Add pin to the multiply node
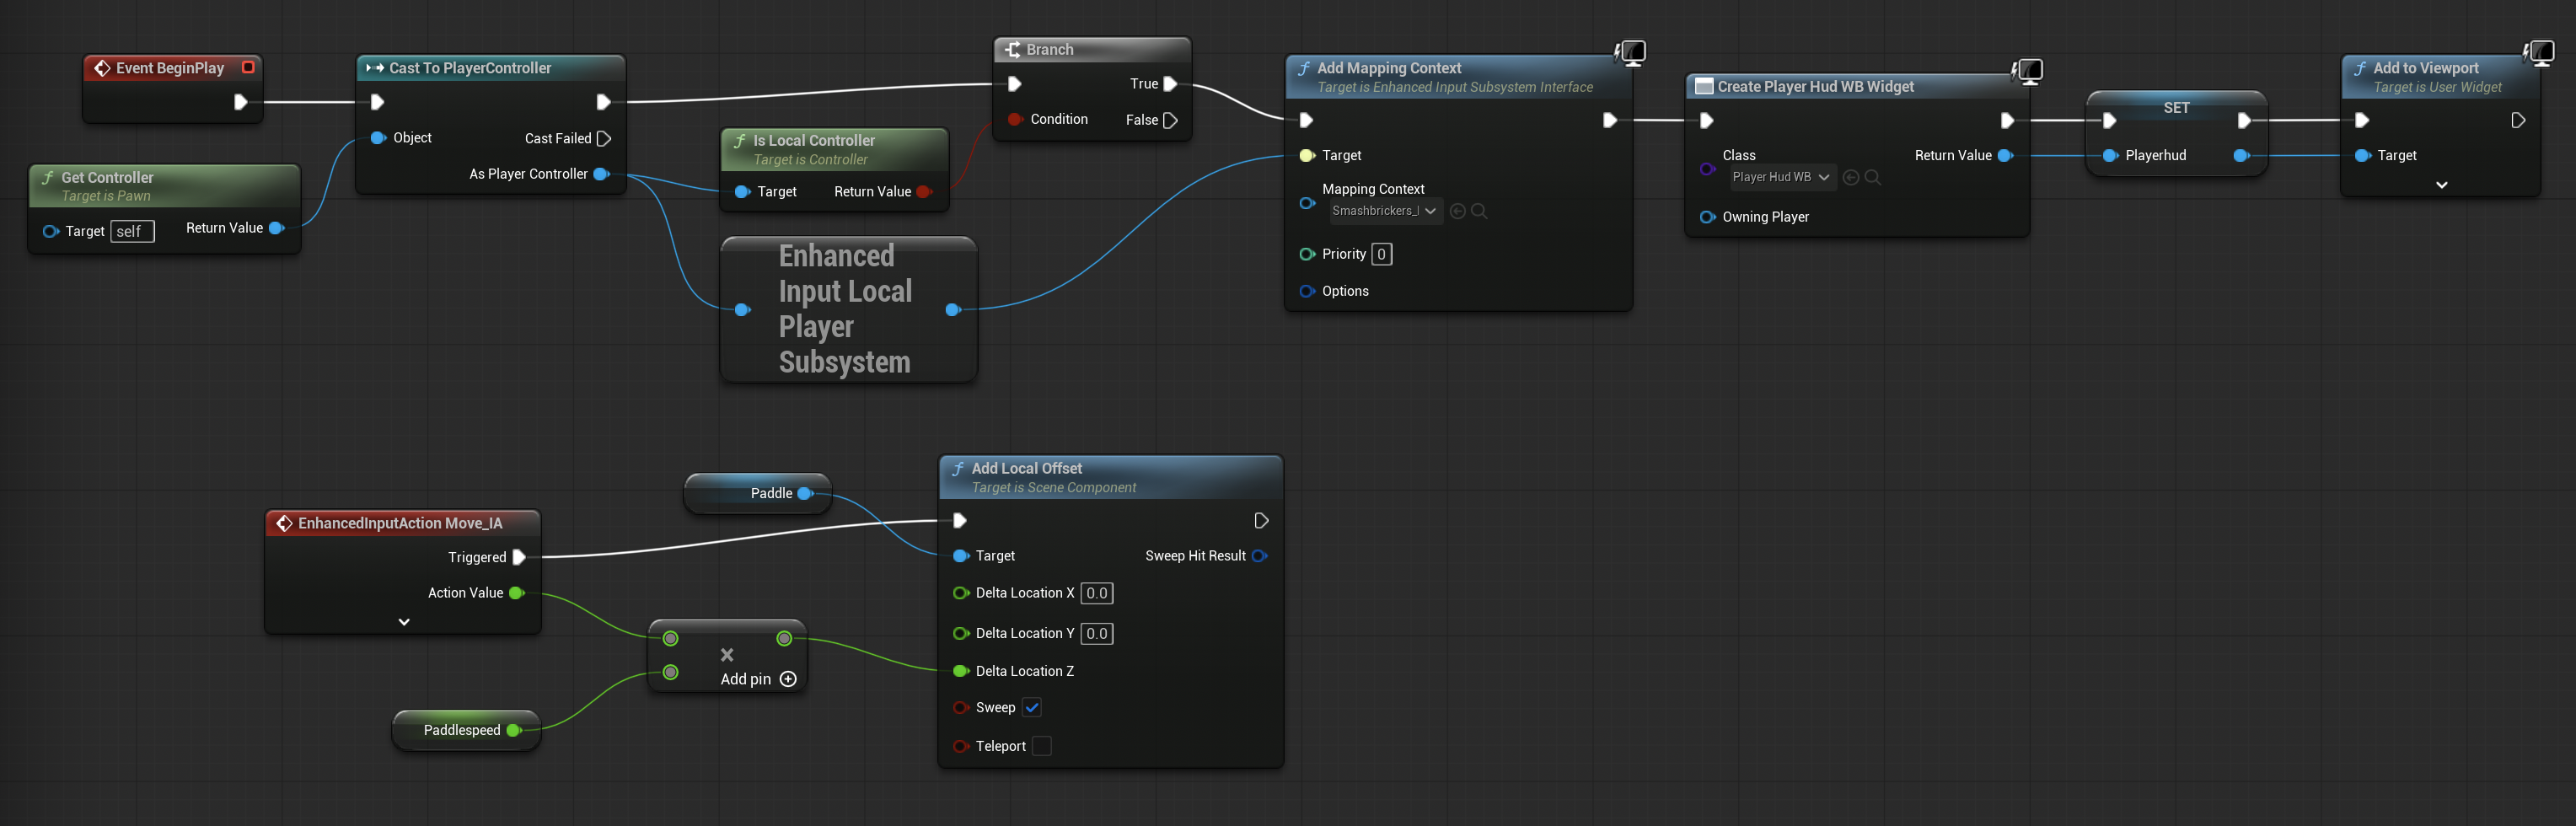The height and width of the screenshot is (826, 2576). (758, 679)
